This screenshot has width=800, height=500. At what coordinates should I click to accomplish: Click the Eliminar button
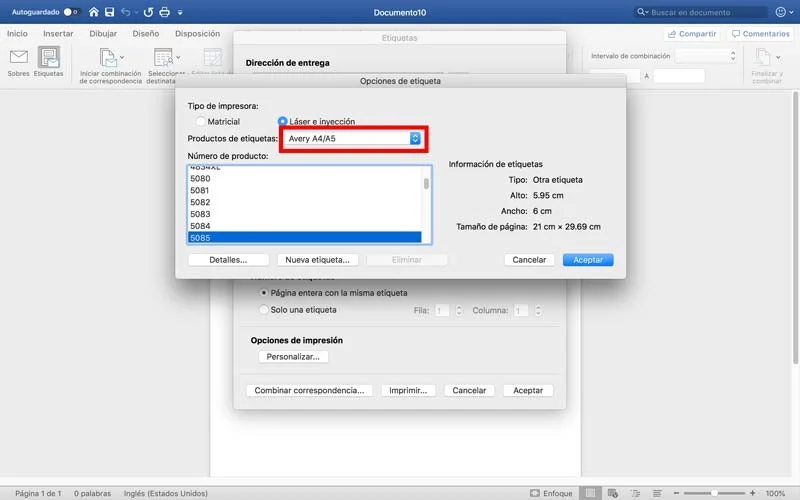tap(407, 260)
